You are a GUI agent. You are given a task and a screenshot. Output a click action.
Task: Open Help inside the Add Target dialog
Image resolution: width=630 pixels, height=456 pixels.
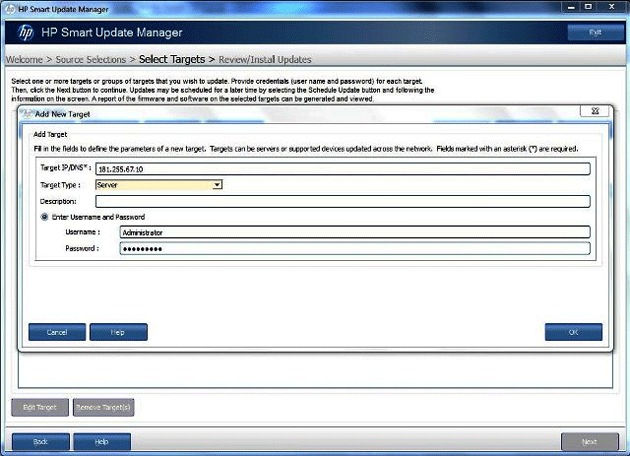click(x=118, y=332)
